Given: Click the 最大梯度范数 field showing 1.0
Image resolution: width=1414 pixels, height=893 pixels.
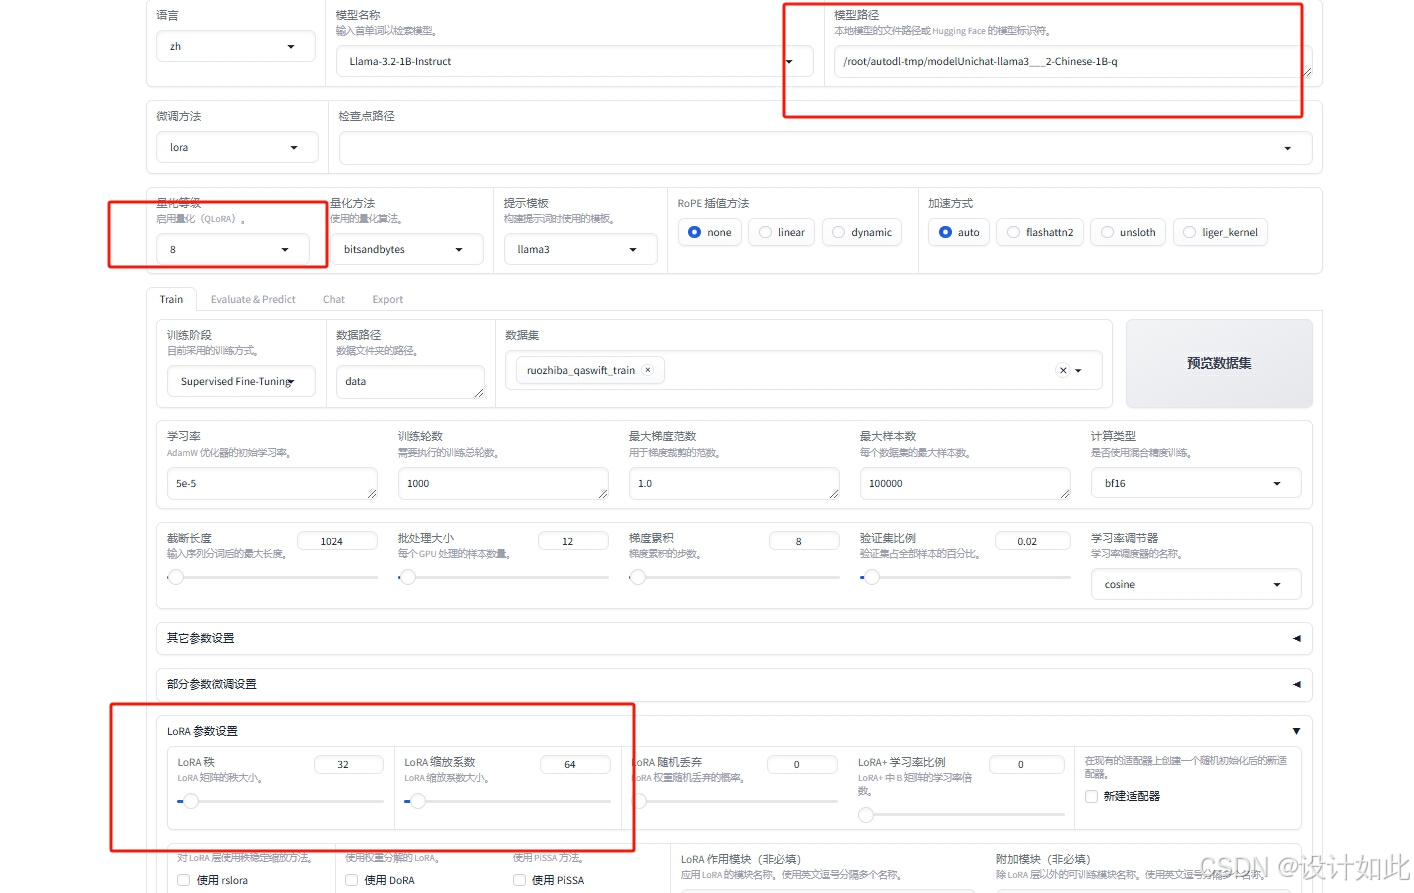Looking at the screenshot, I should (x=734, y=483).
